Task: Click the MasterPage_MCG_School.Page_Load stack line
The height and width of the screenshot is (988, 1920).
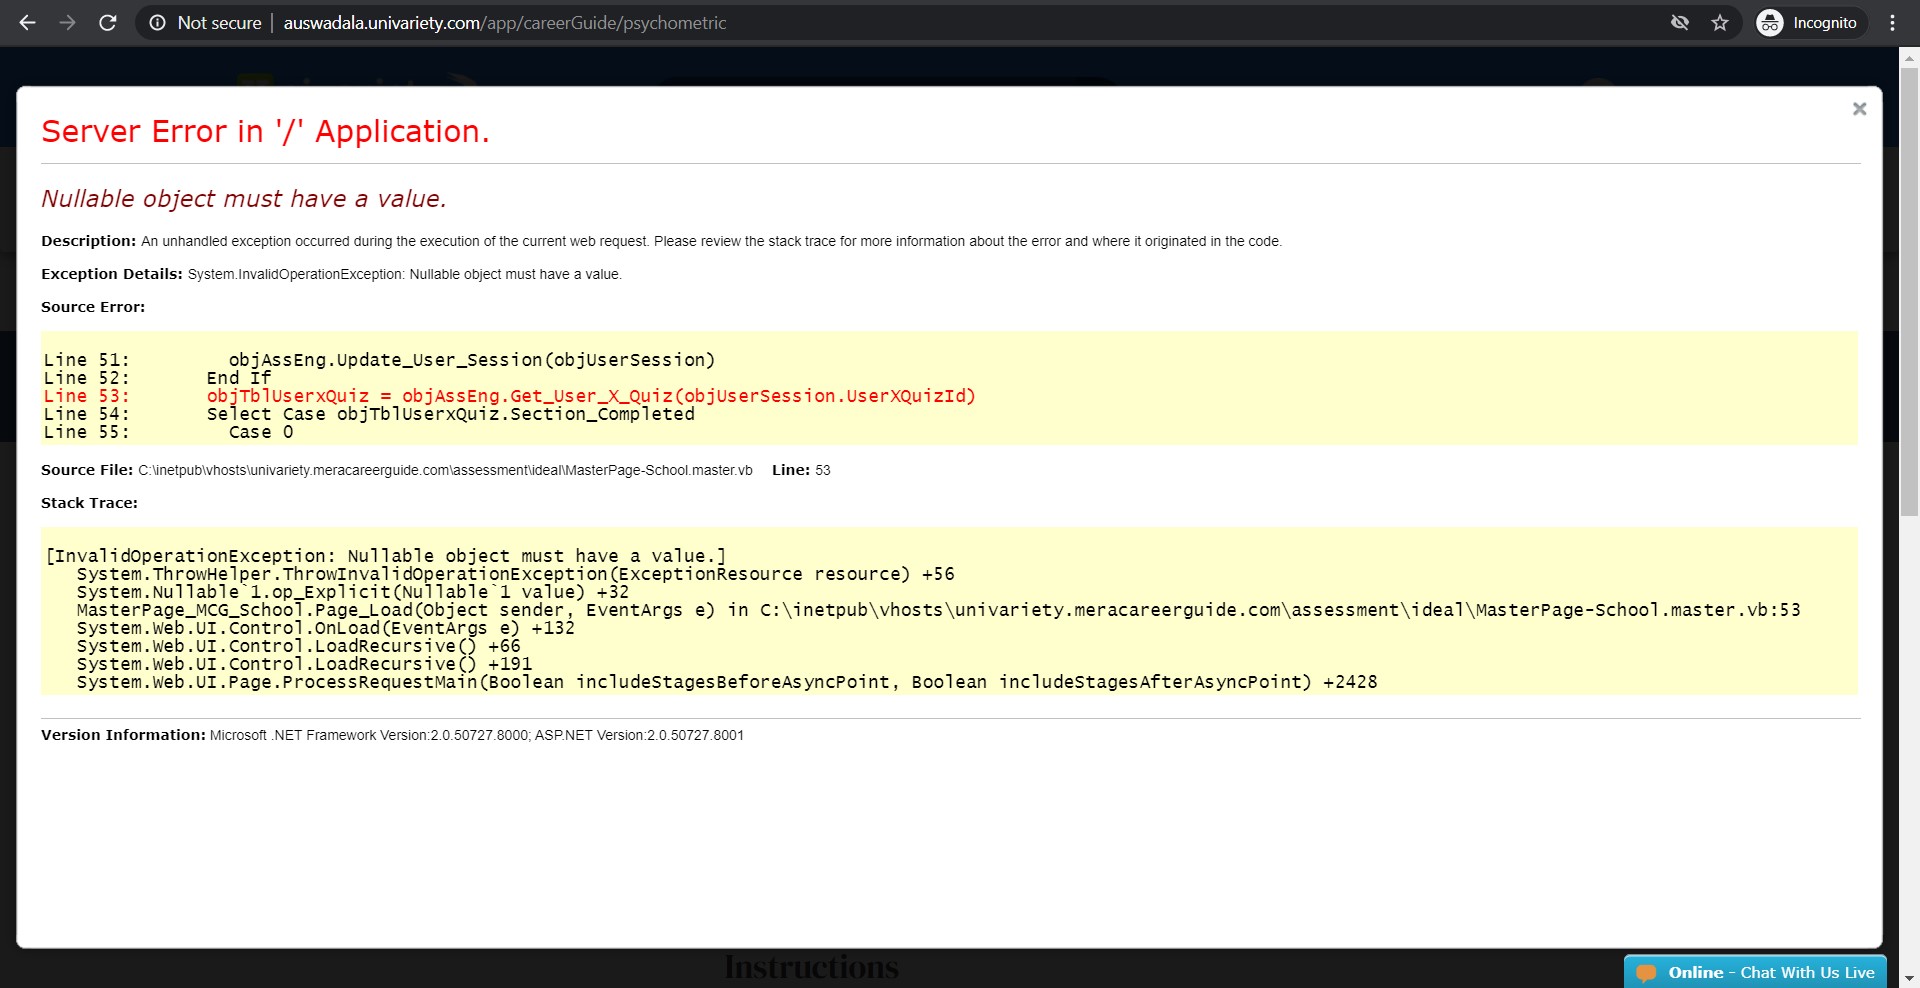Action: pyautogui.click(x=938, y=610)
